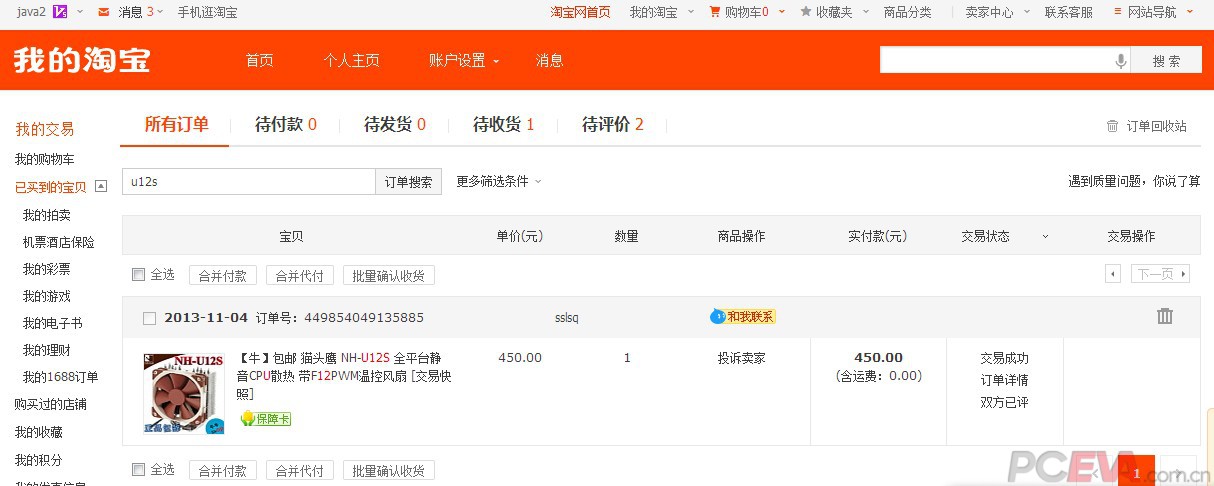Switch to the 待发货 tab
Viewport: 1214px width, 486px height.
[x=395, y=125]
